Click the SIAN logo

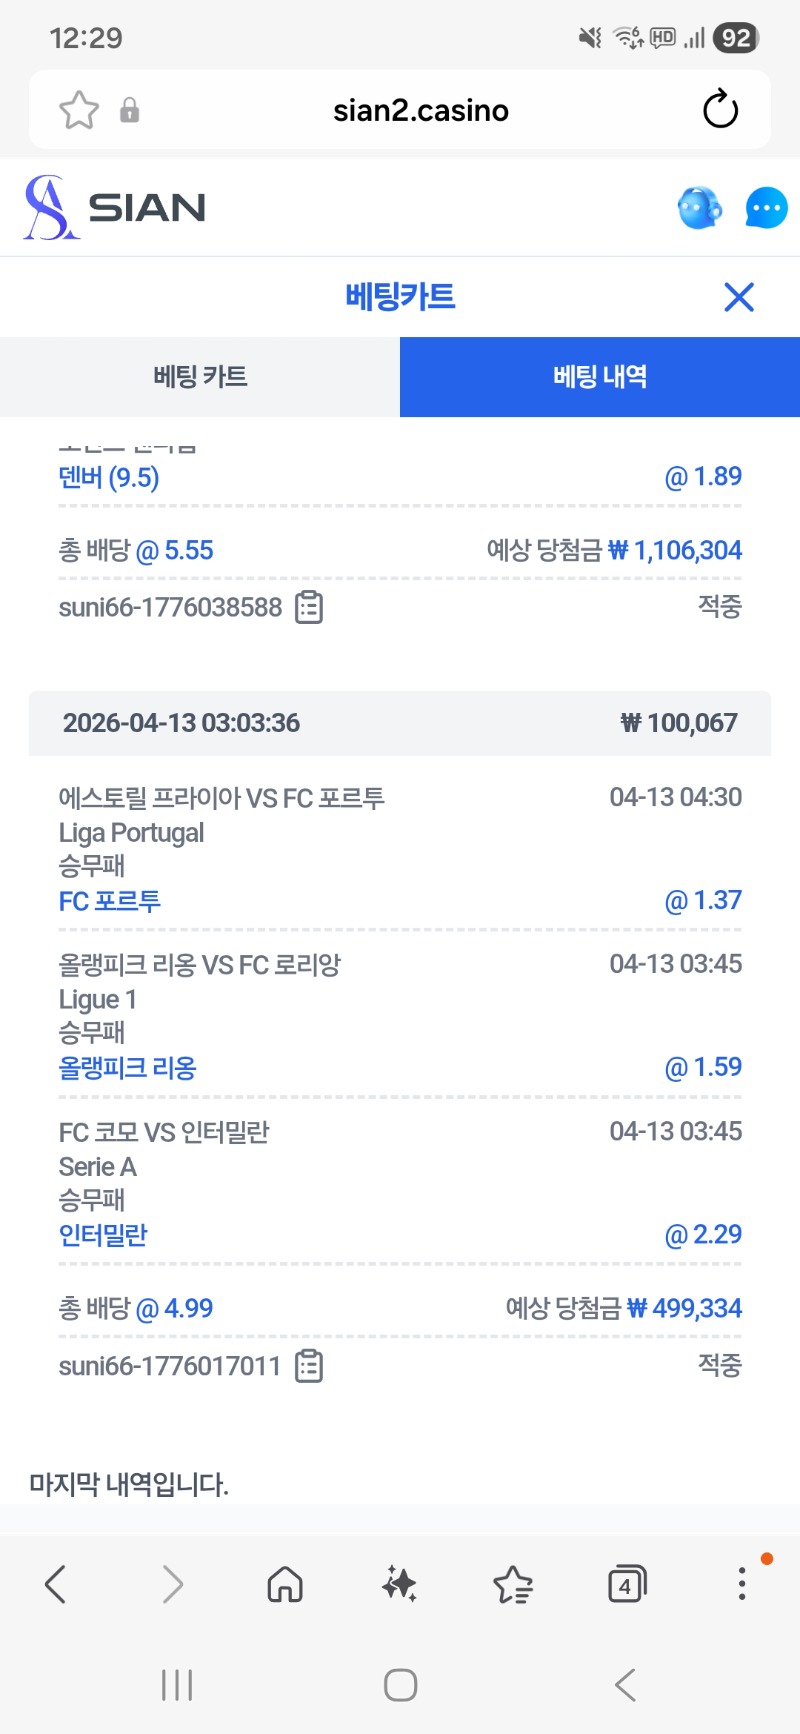pyautogui.click(x=114, y=207)
